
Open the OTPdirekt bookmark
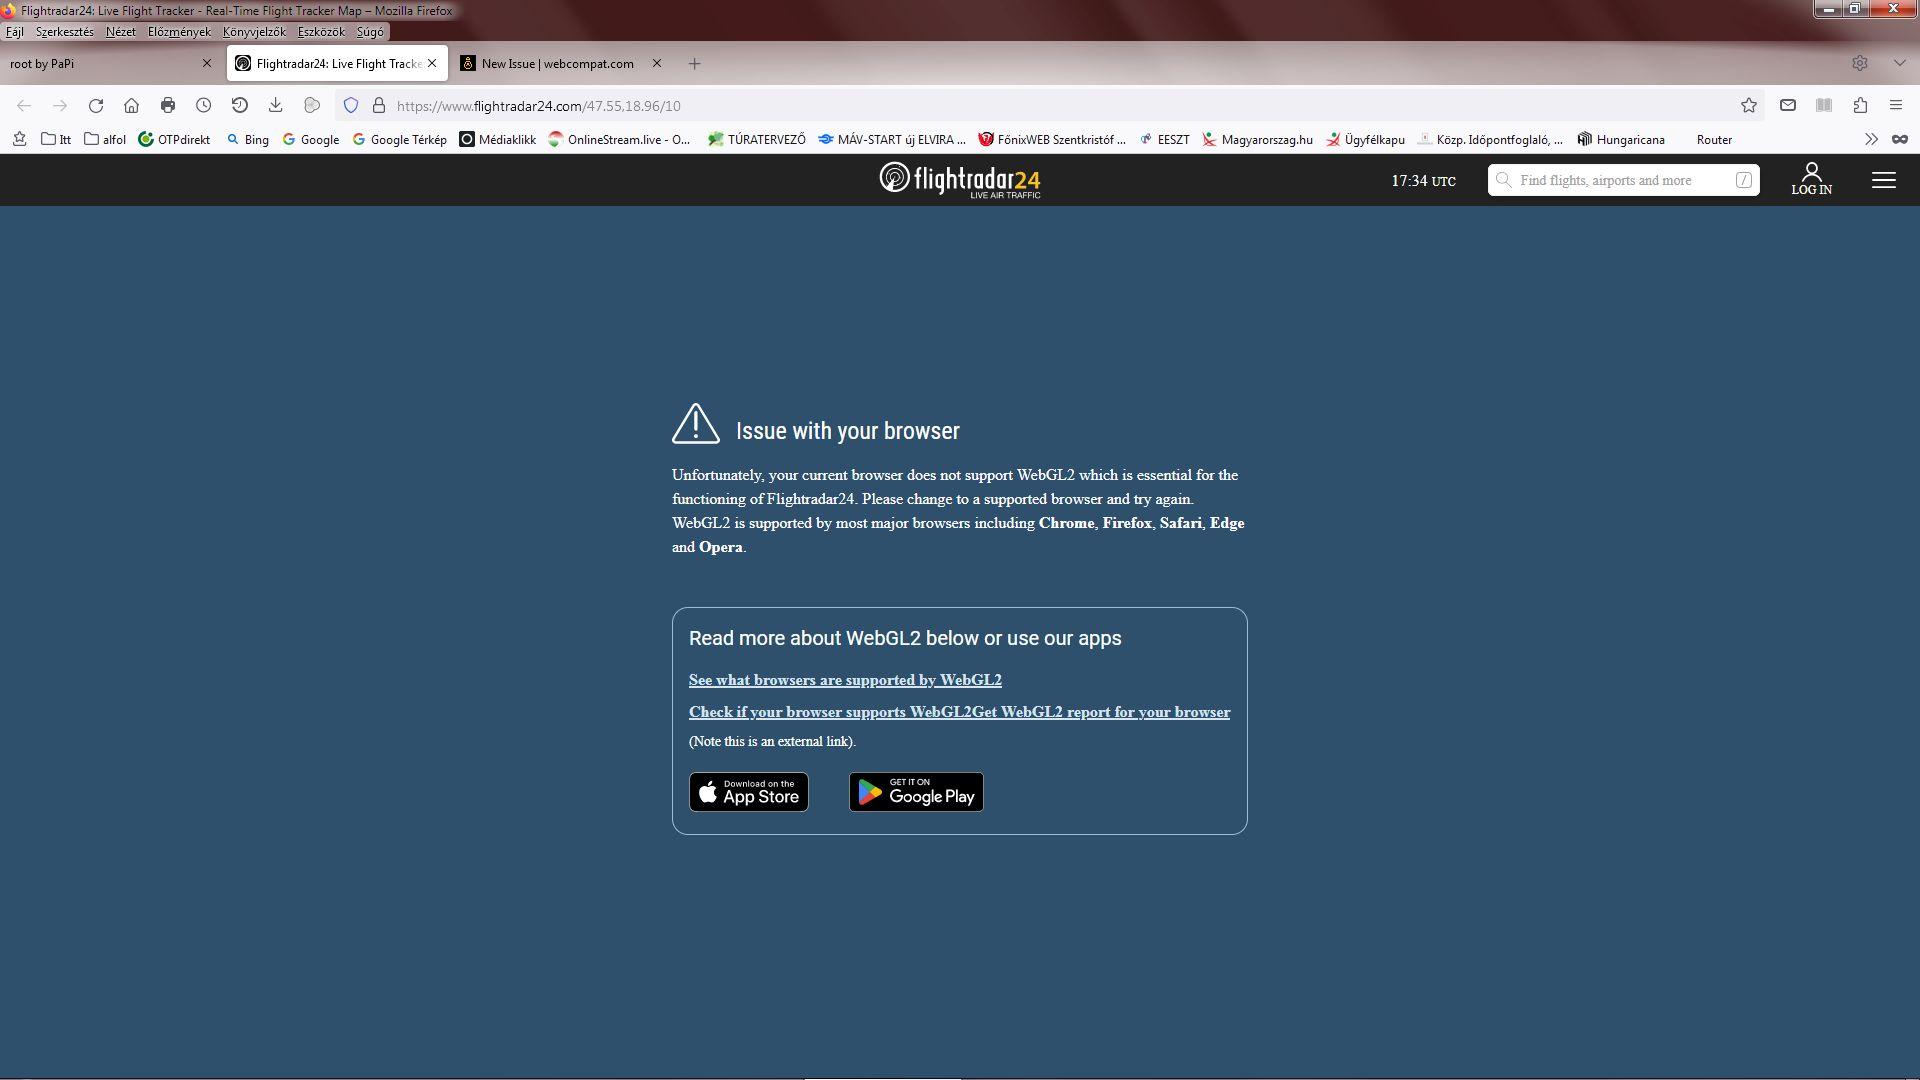pyautogui.click(x=174, y=140)
